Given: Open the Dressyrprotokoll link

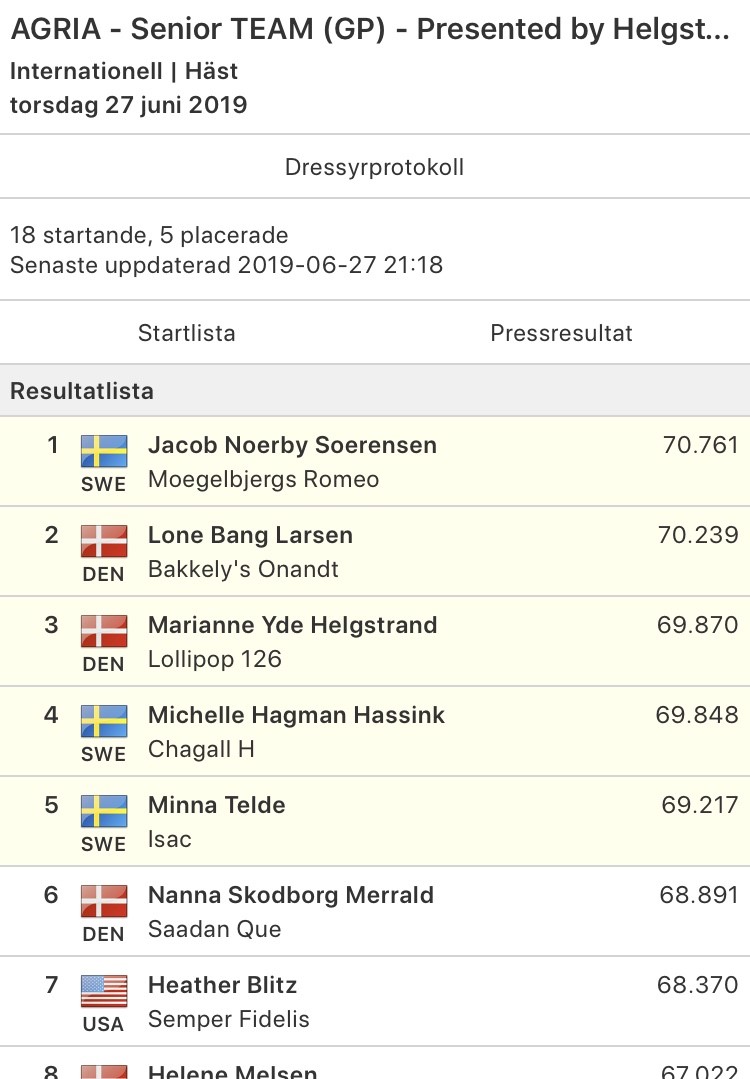Looking at the screenshot, I should point(374,167).
